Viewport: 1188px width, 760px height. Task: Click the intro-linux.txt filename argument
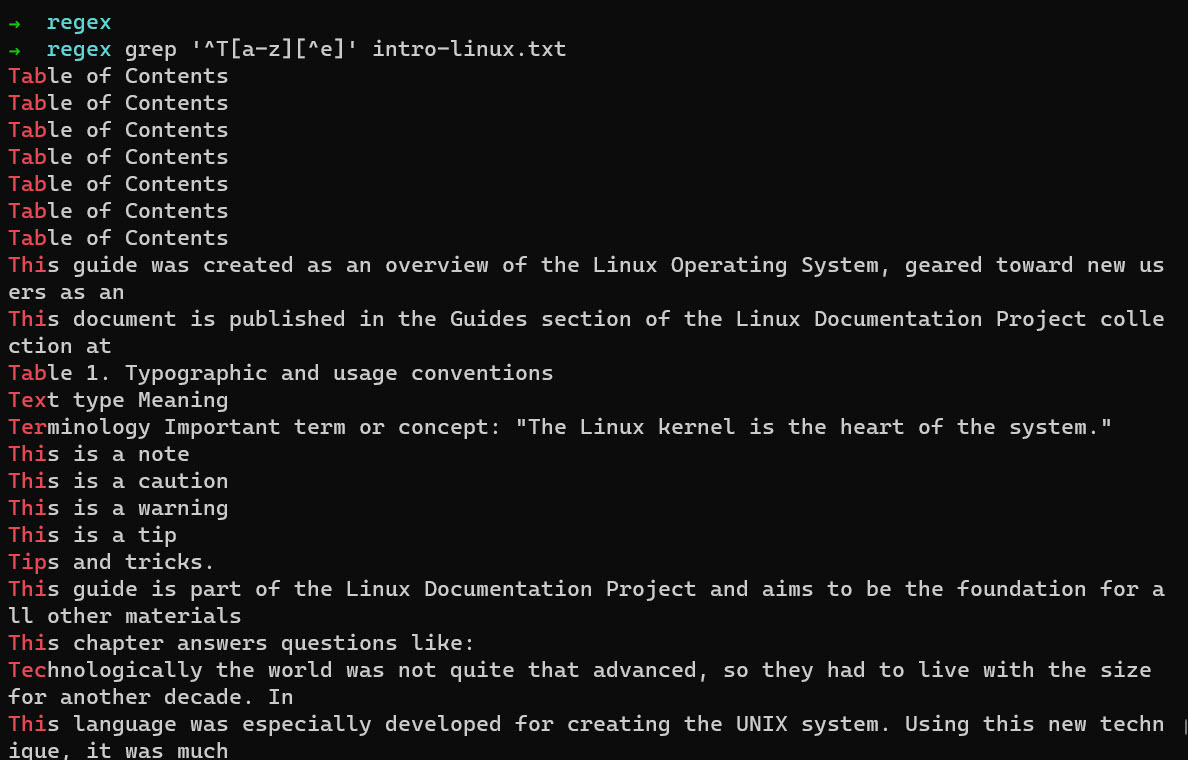(469, 49)
